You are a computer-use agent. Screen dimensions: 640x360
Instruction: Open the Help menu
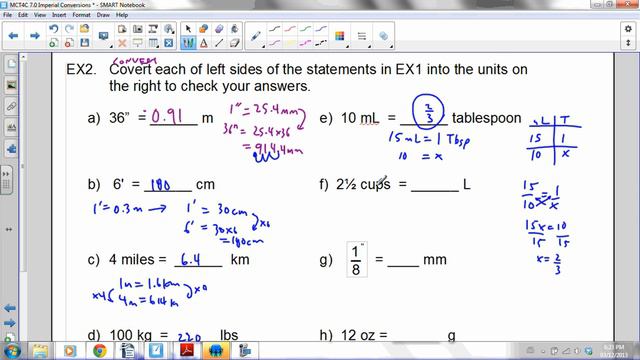122,15
